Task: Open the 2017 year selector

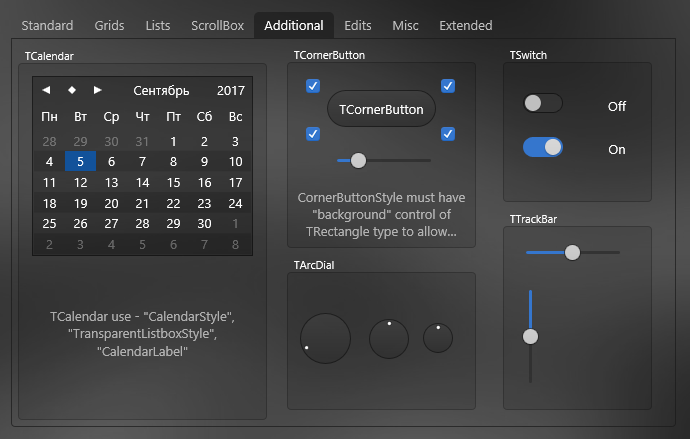Action: [x=231, y=91]
